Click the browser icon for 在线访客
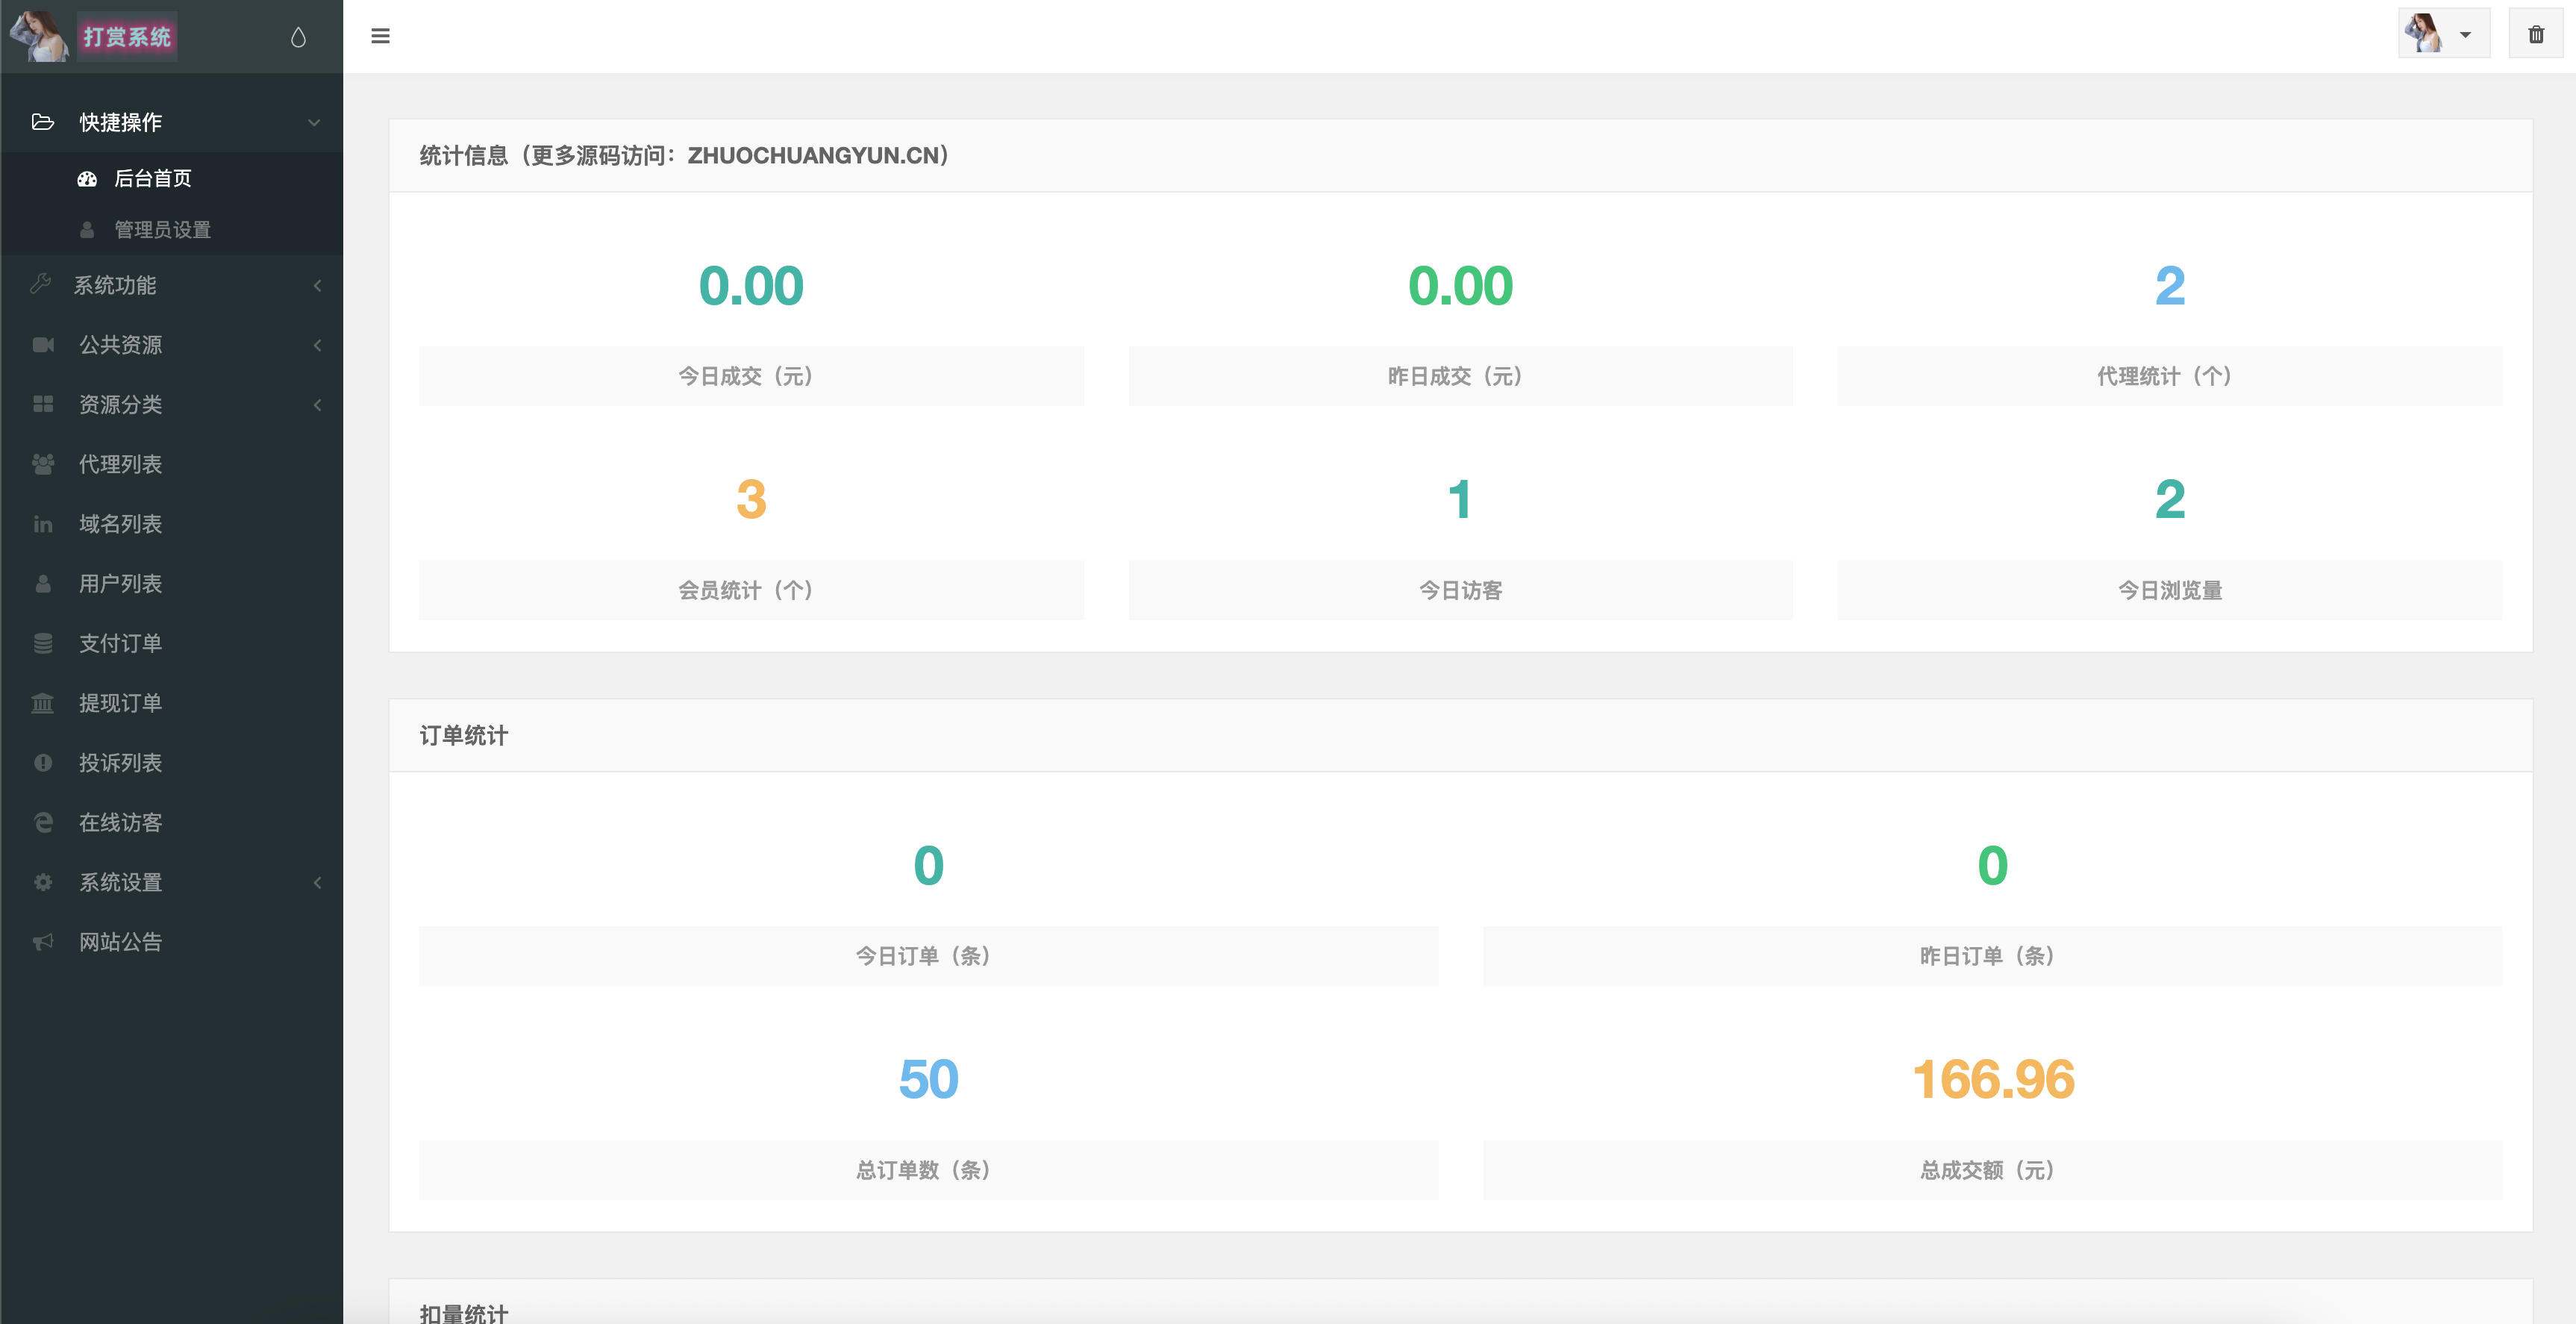 (x=43, y=822)
